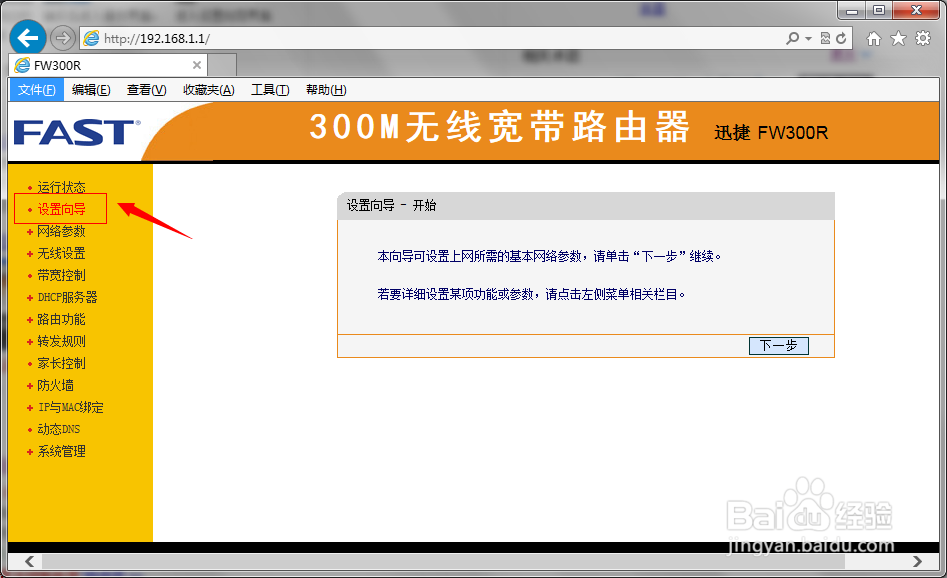Click the 300M无线宽带路由器 banner title
Screen dimensions: 947x578
pyautogui.click(x=499, y=127)
